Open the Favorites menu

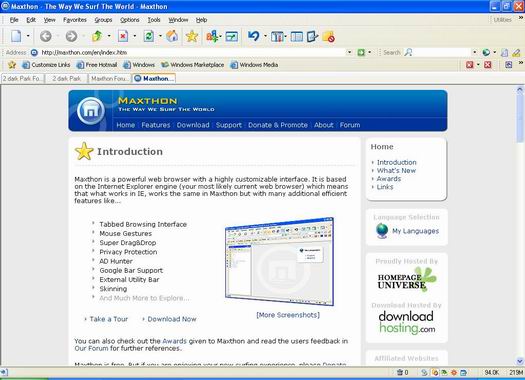[75, 20]
